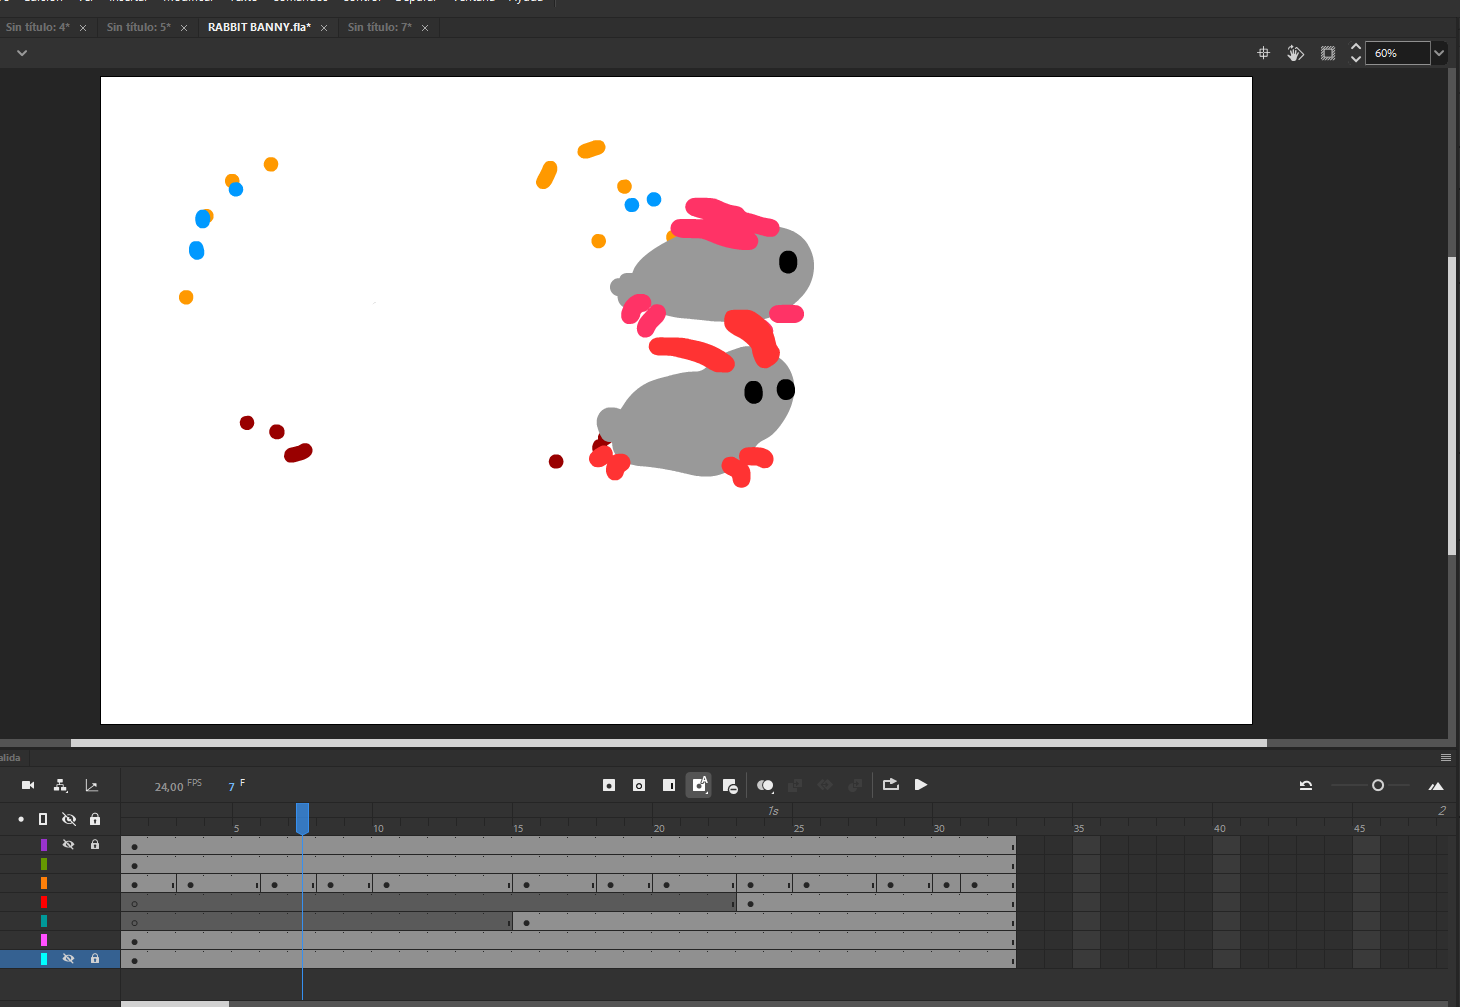This screenshot has width=1460, height=1007.
Task: Open the stage zoom dropdown
Action: point(1439,53)
